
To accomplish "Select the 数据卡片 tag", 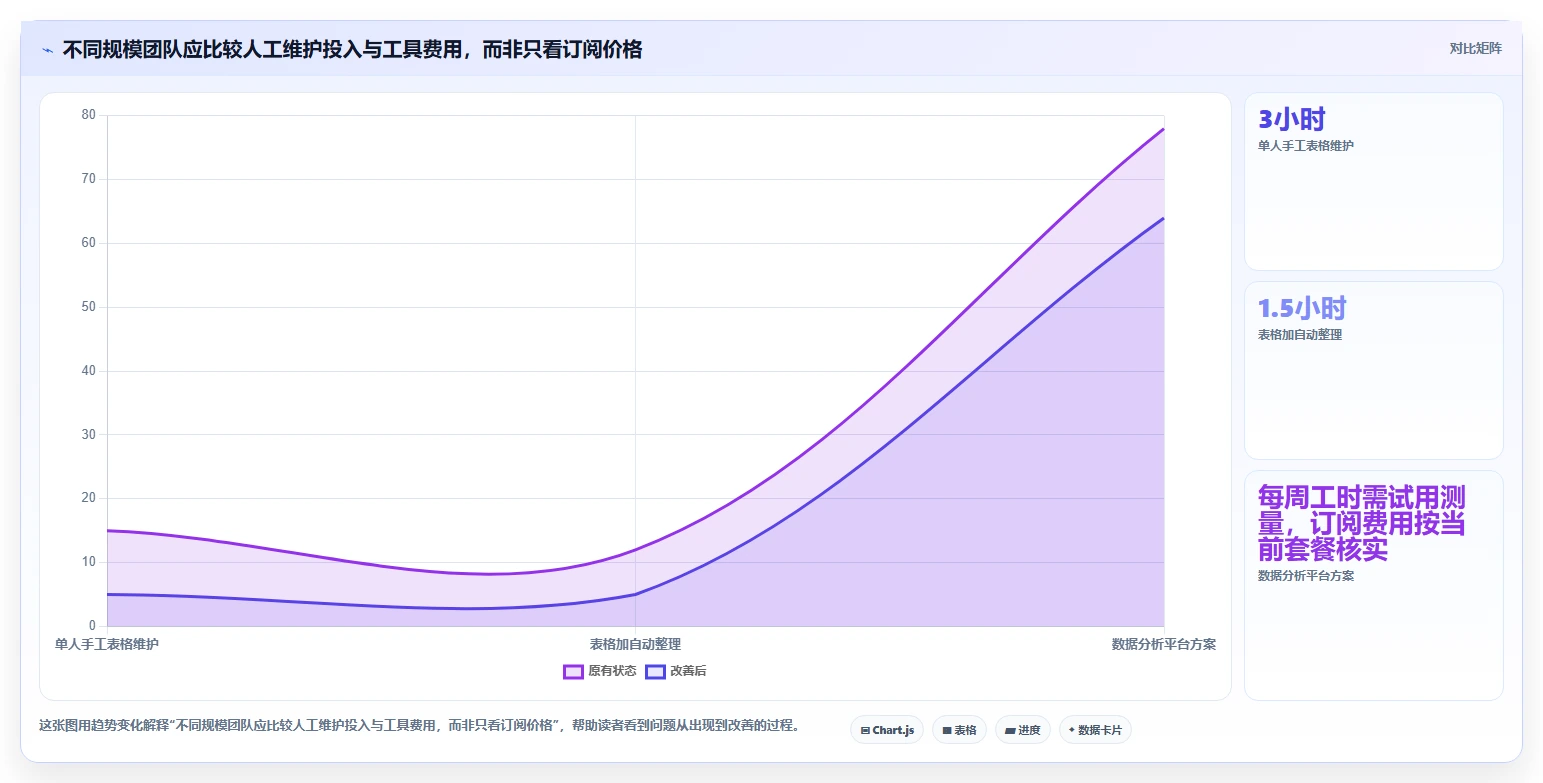I will [x=1095, y=730].
